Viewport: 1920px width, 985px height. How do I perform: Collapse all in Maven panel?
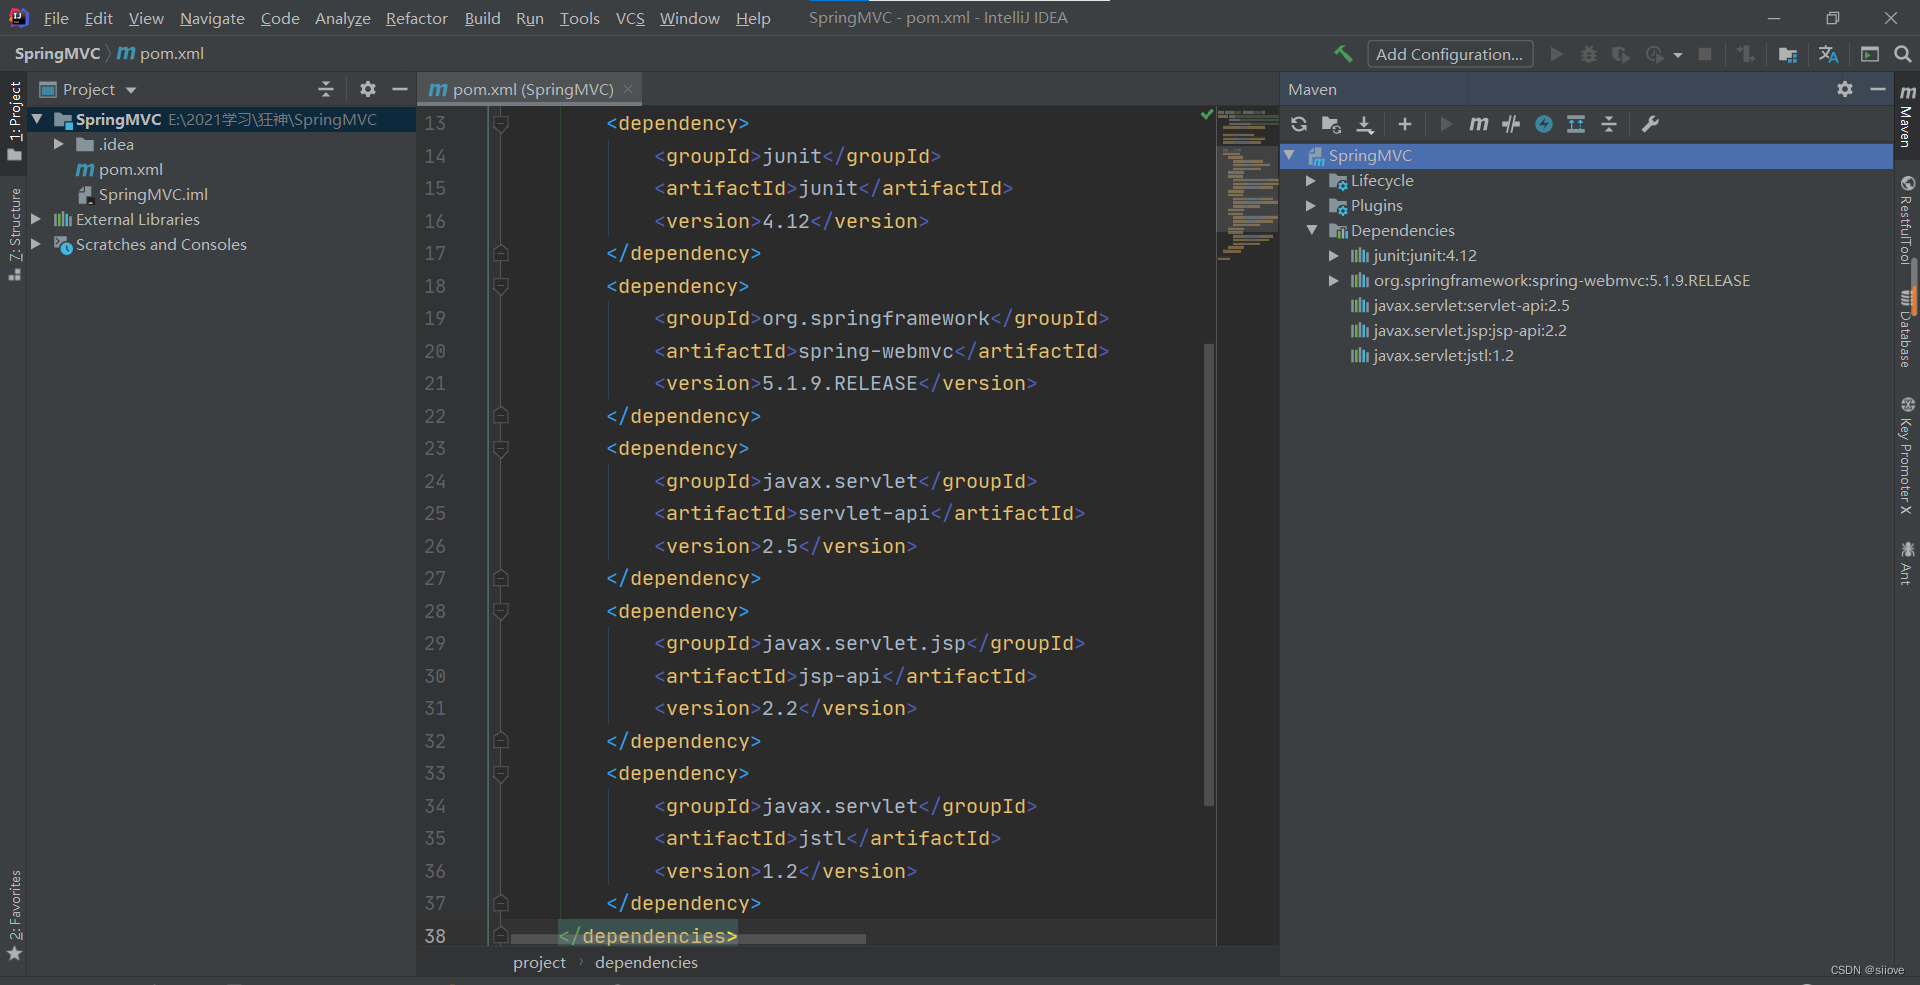pos(1609,124)
